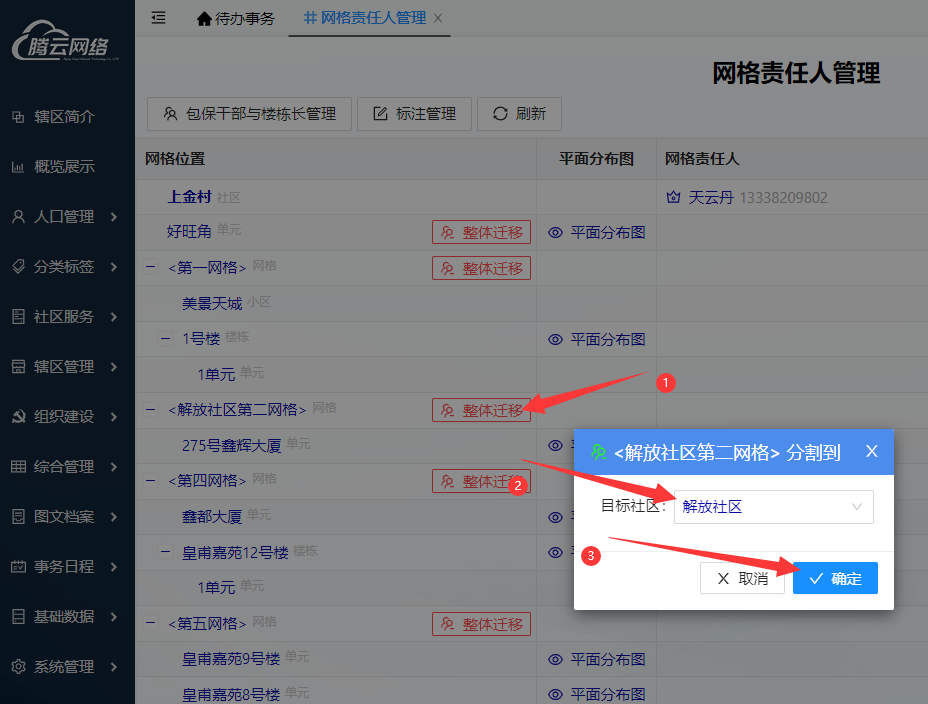The height and width of the screenshot is (704, 928).
Task: Switch to the 网格责任人管理 tab
Action: 365,18
